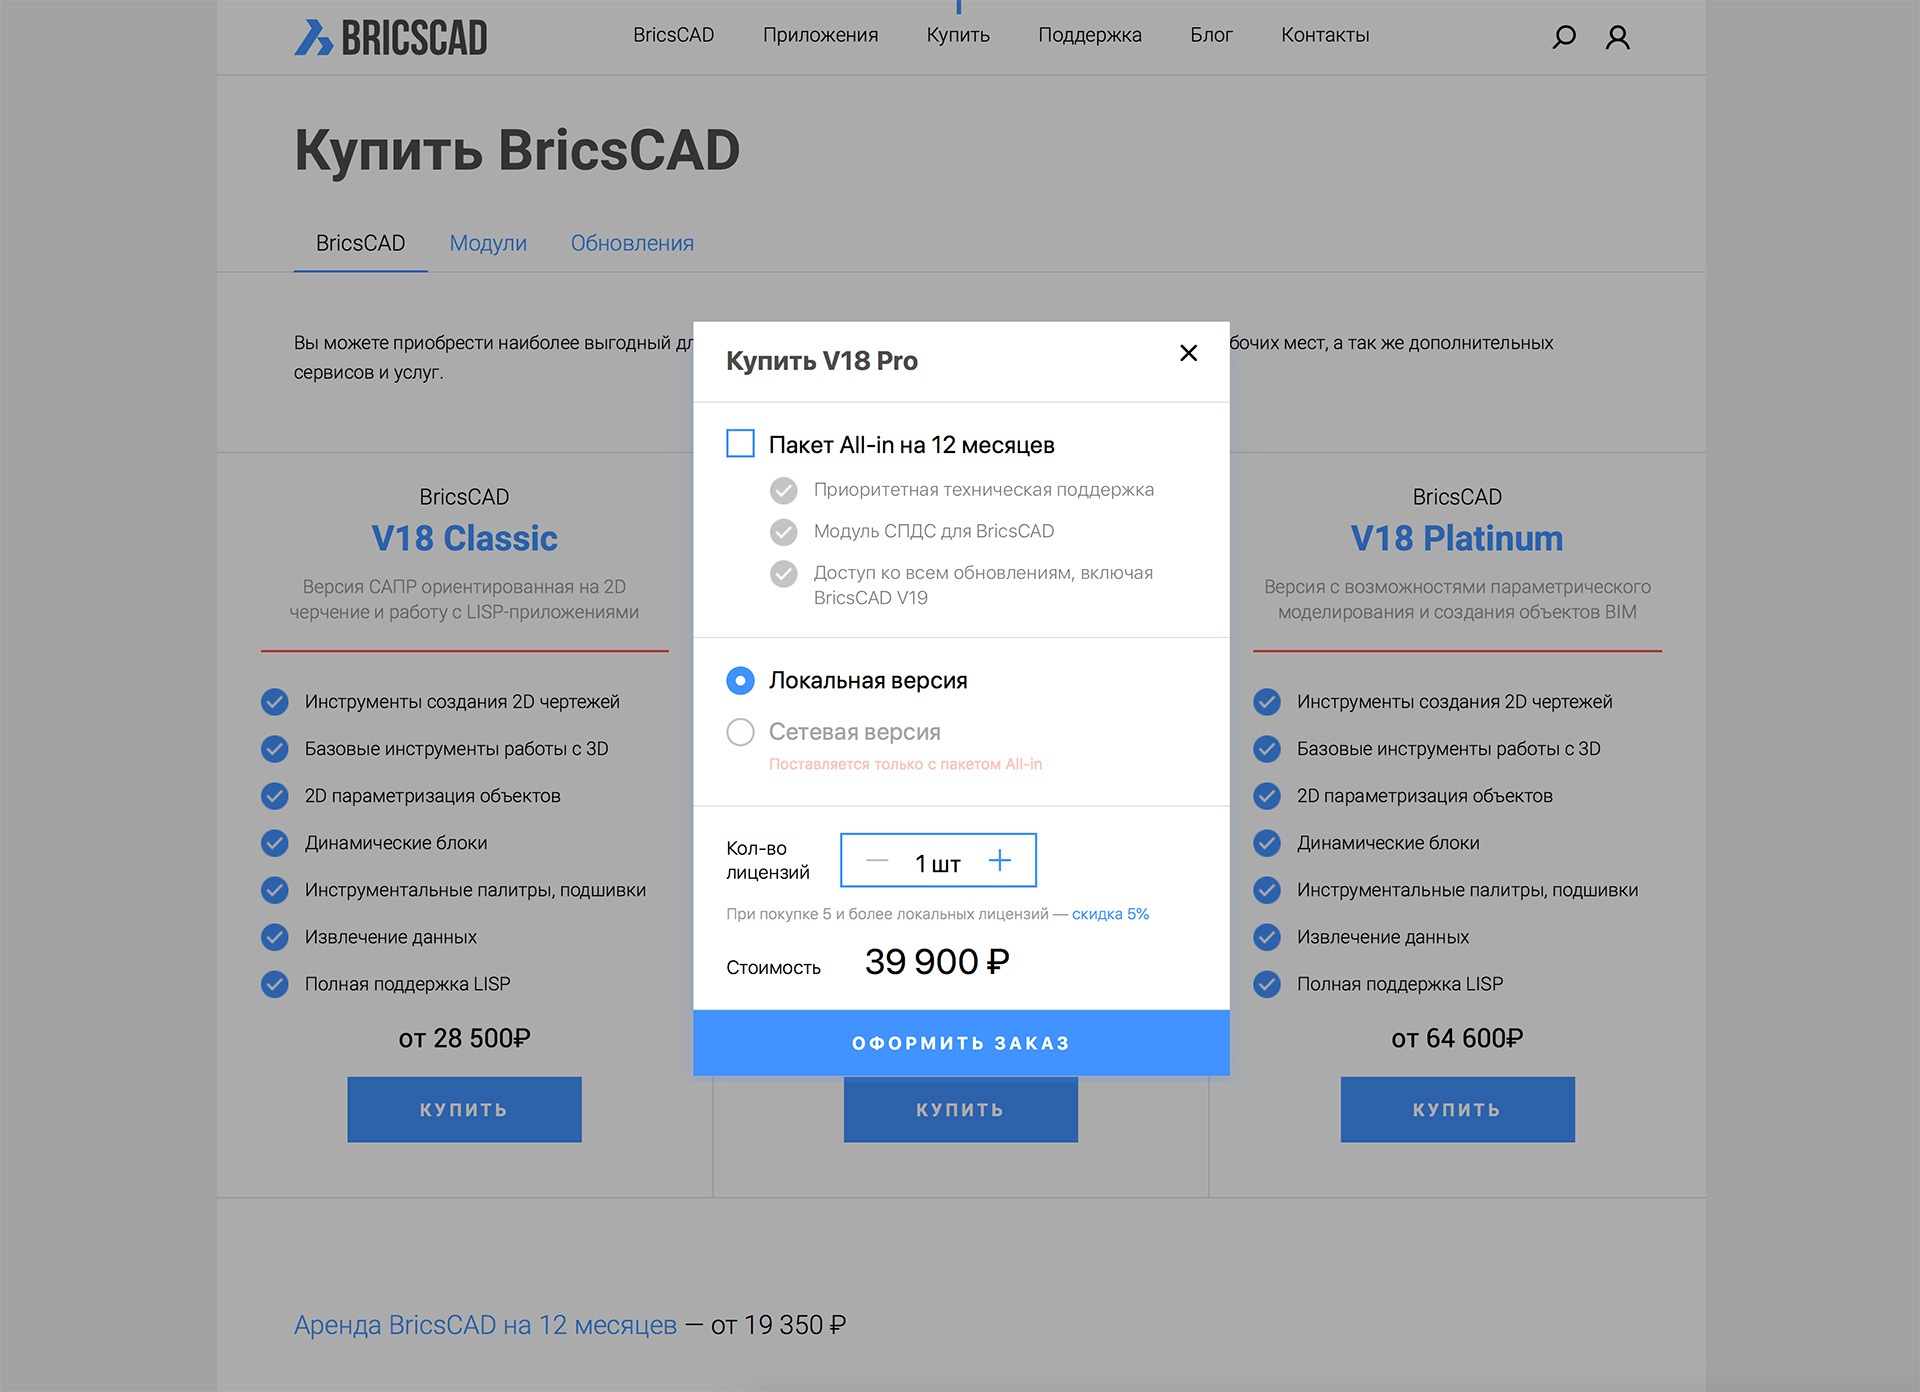The height and width of the screenshot is (1392, 1920).
Task: Open Купить menu item in header
Action: point(958,35)
